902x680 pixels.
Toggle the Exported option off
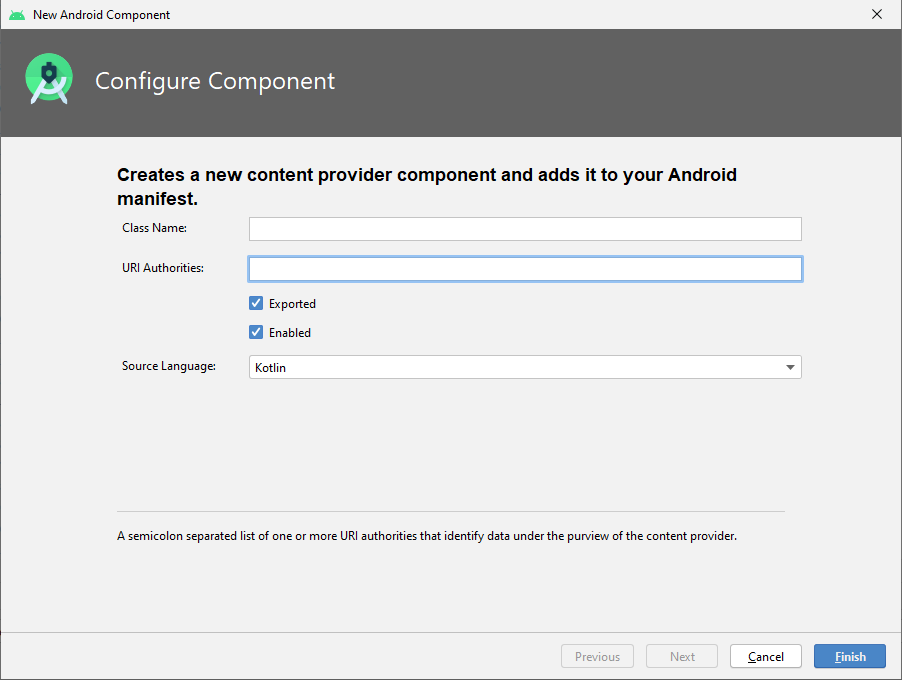(256, 303)
